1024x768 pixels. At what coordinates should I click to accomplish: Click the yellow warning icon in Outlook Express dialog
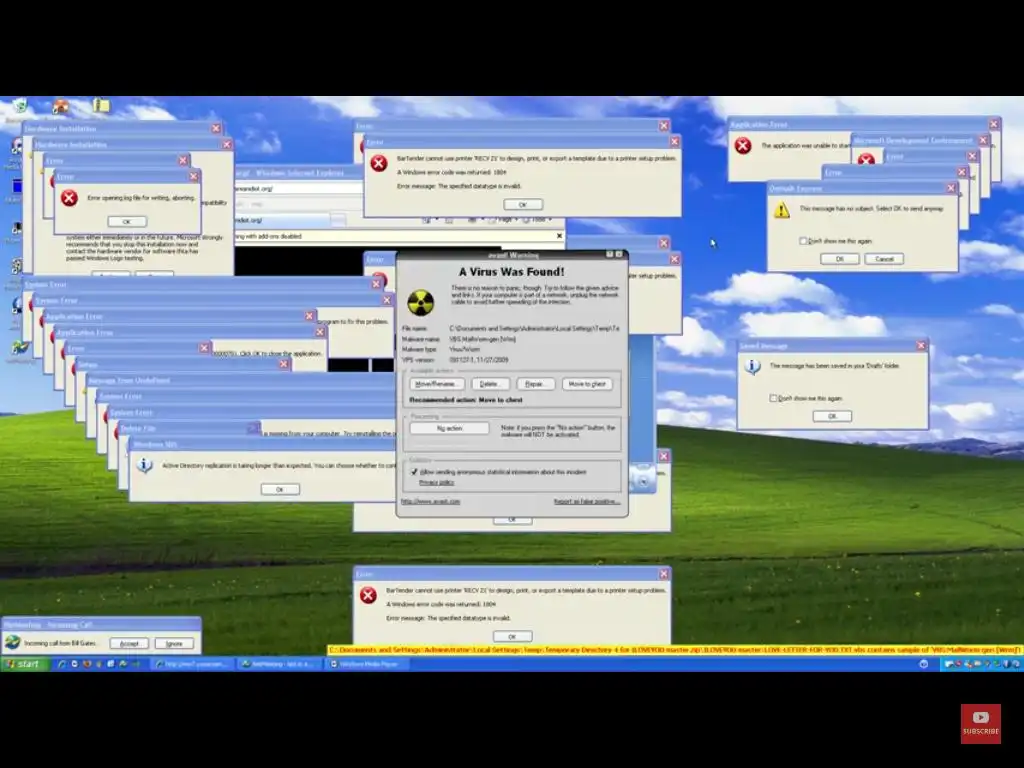pos(782,210)
